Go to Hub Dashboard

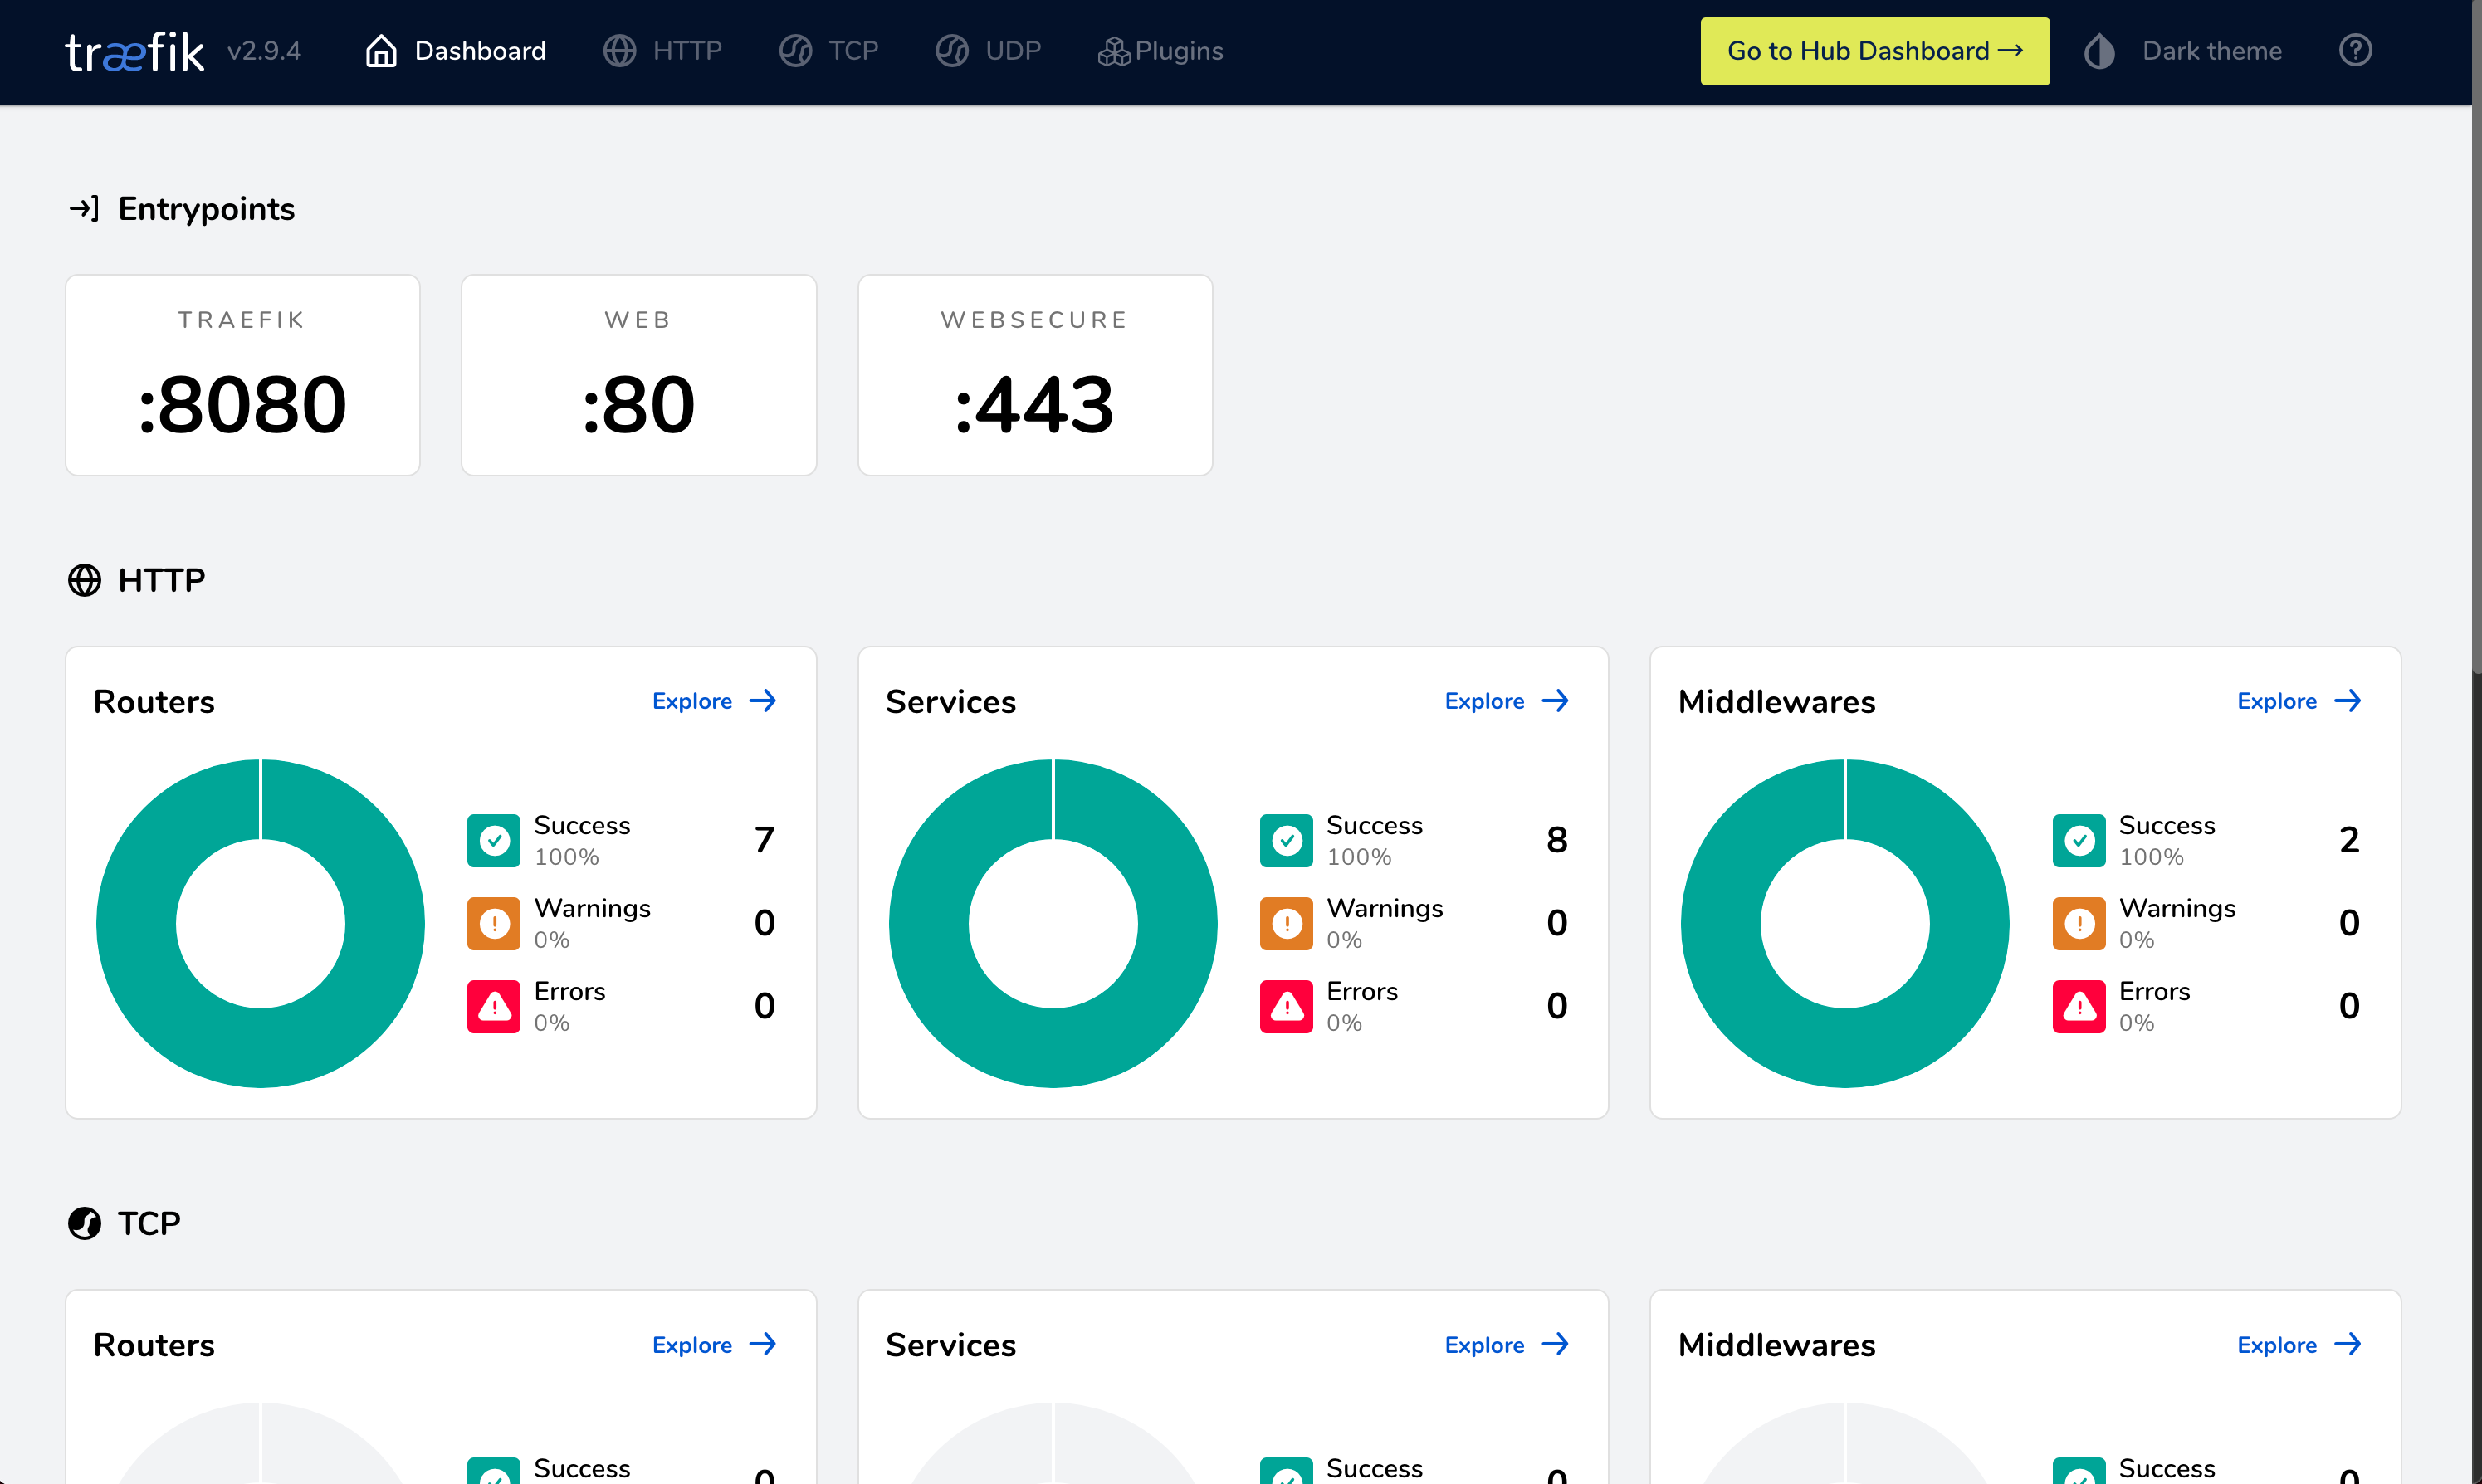coord(1875,51)
